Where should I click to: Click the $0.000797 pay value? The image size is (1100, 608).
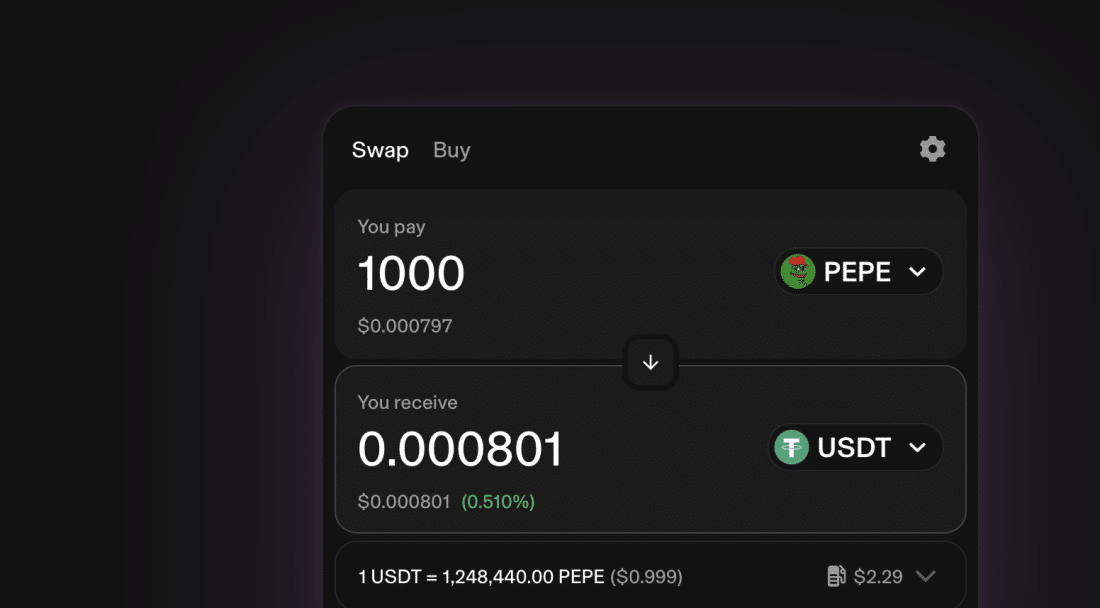[405, 326]
